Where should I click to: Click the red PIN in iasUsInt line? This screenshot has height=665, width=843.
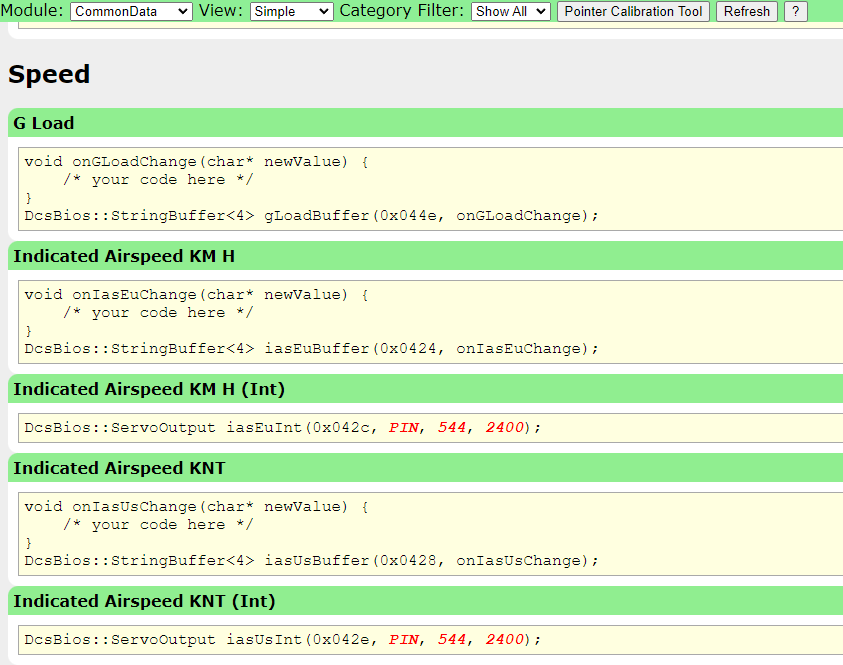[404, 639]
